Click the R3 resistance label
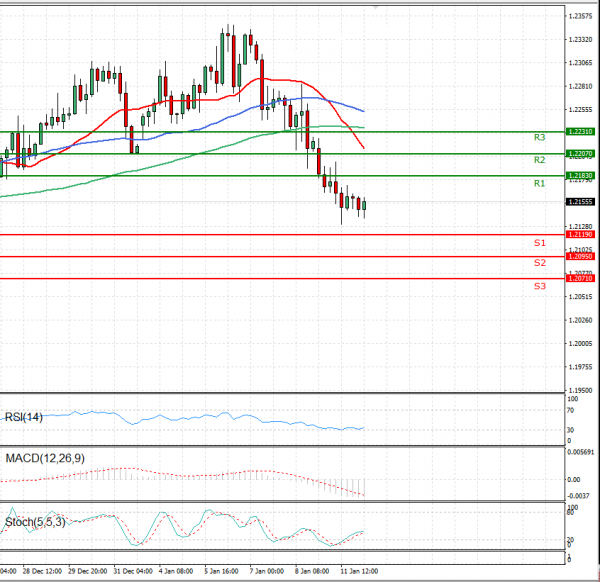 (x=540, y=137)
